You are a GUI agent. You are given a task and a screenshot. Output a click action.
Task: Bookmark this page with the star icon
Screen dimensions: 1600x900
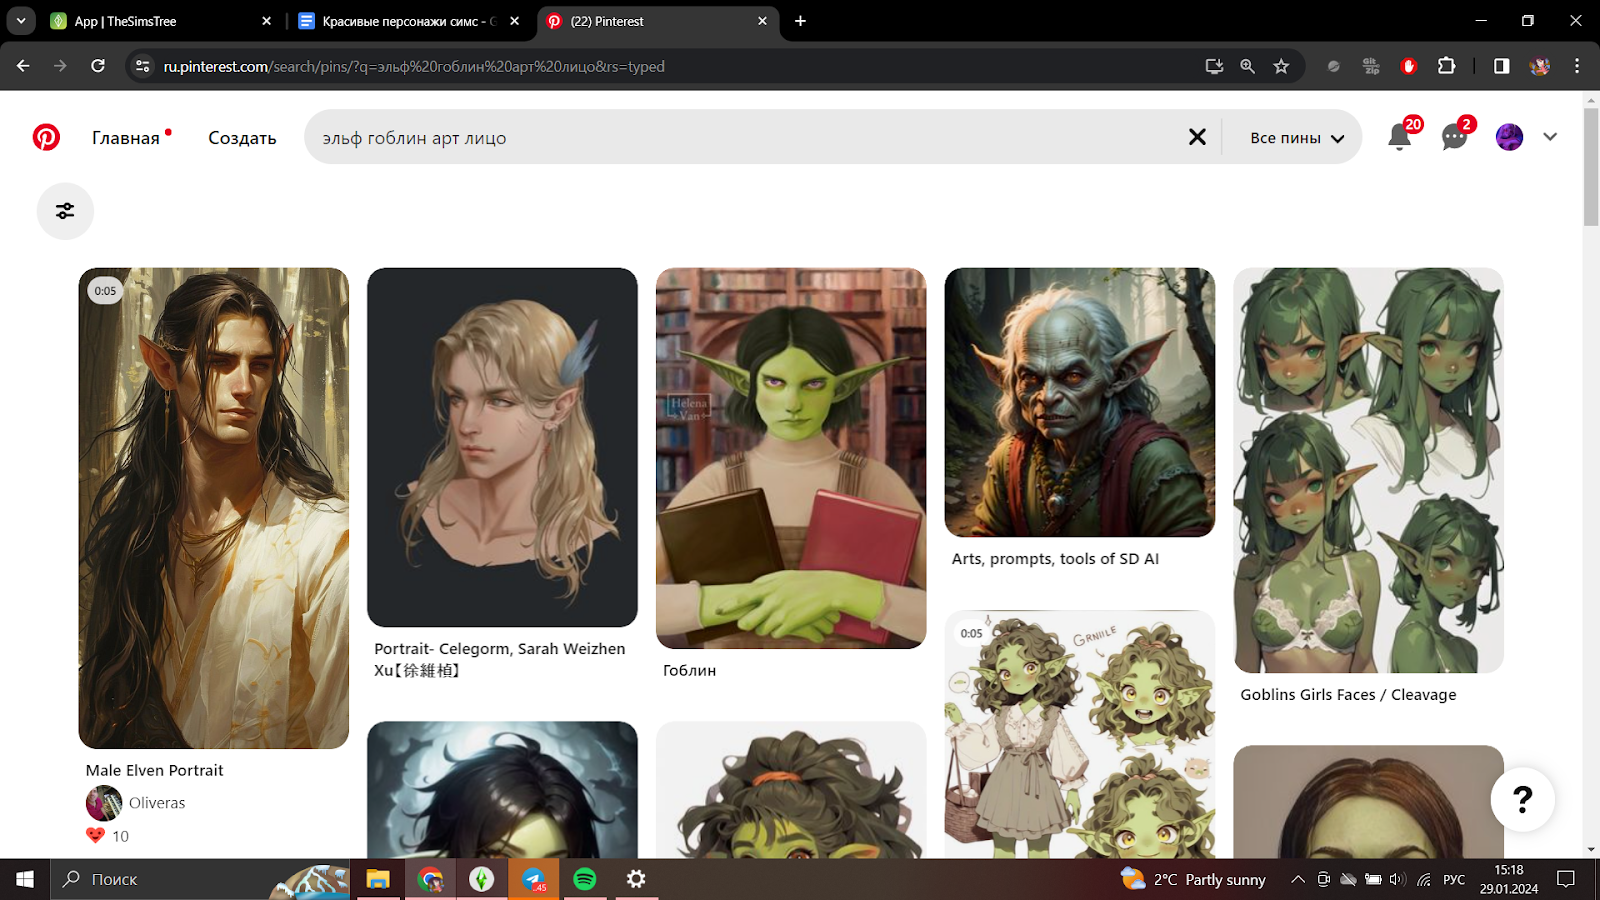(1281, 66)
